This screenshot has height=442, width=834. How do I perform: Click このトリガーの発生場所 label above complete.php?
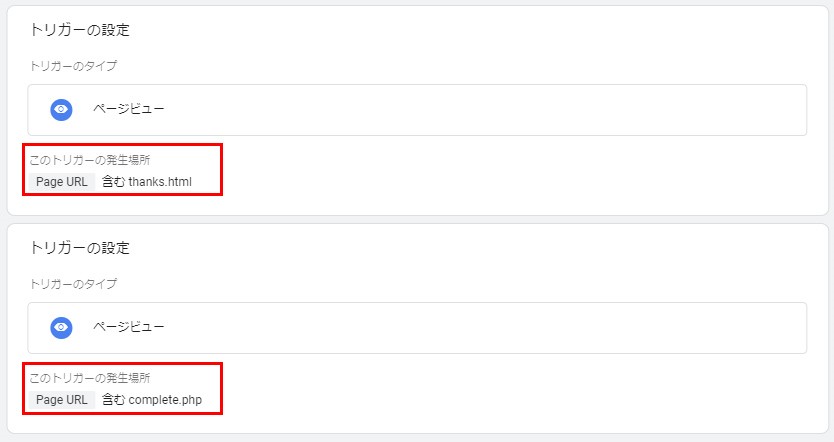(90, 378)
